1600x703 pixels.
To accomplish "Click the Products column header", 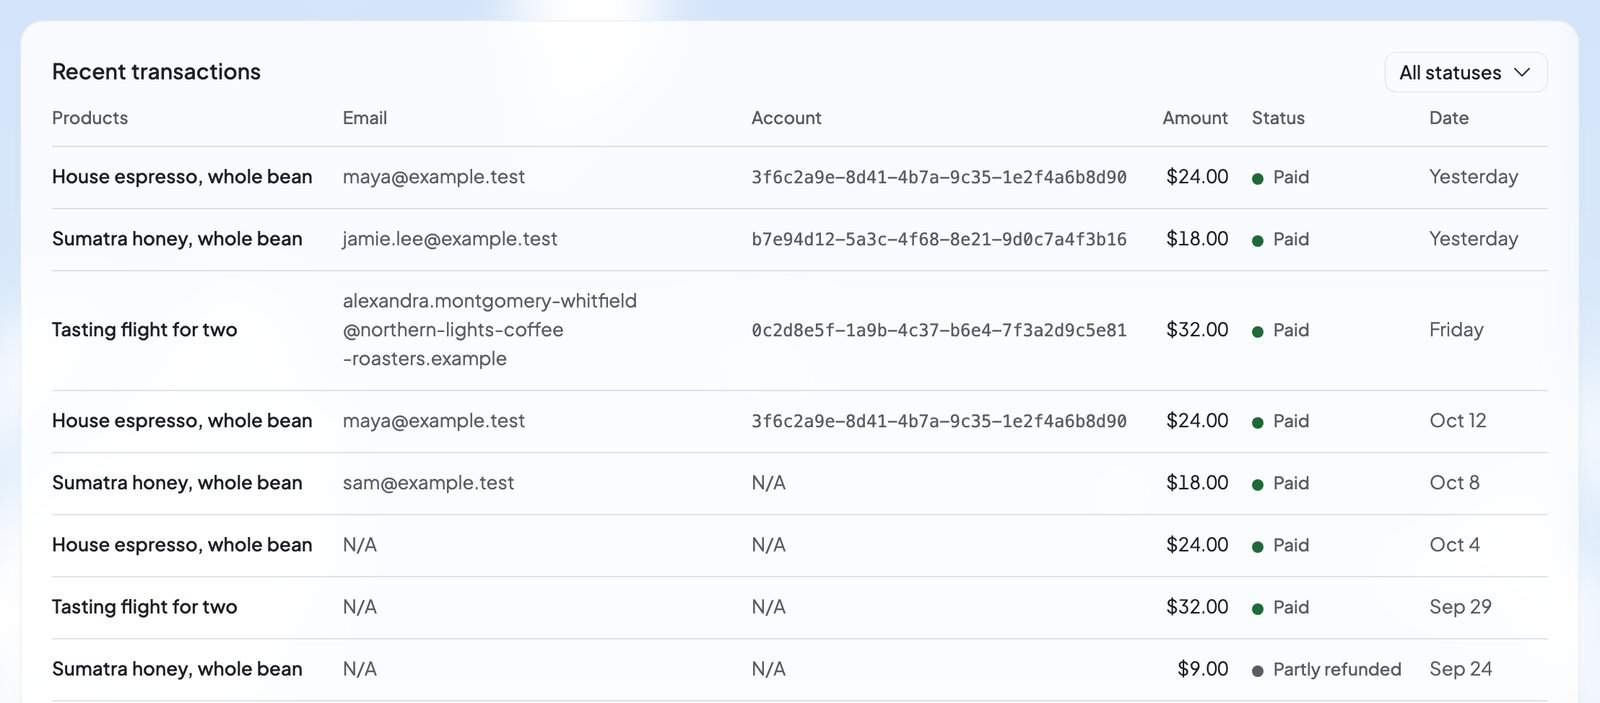I will coord(90,118).
